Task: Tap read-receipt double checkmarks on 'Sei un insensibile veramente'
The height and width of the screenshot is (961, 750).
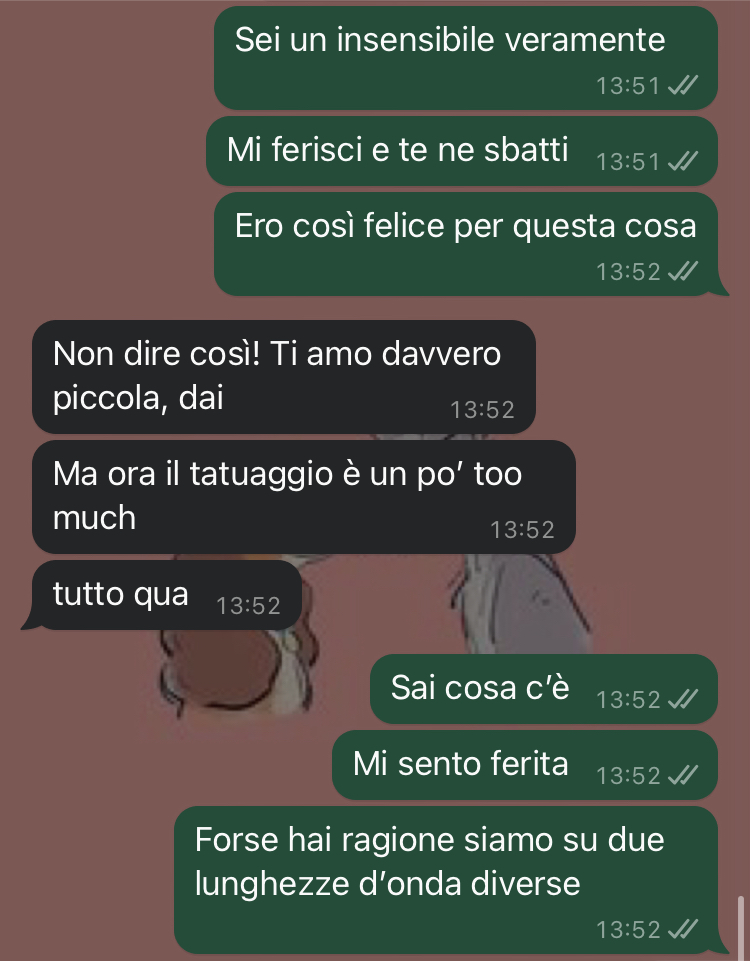Action: click(x=683, y=85)
